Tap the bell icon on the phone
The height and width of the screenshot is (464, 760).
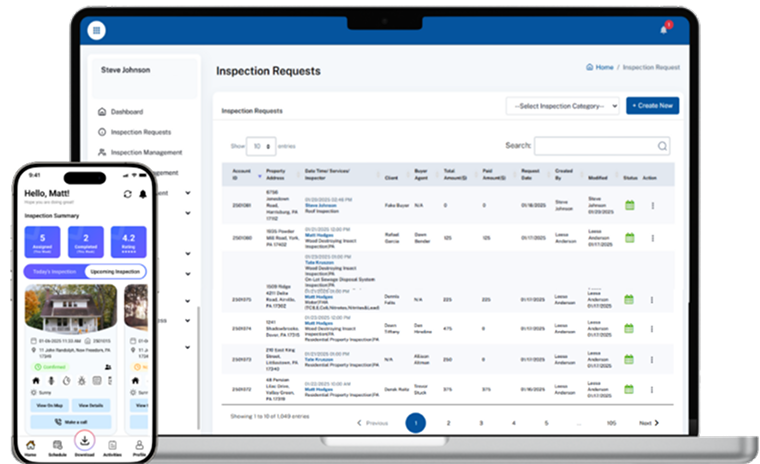(x=142, y=194)
